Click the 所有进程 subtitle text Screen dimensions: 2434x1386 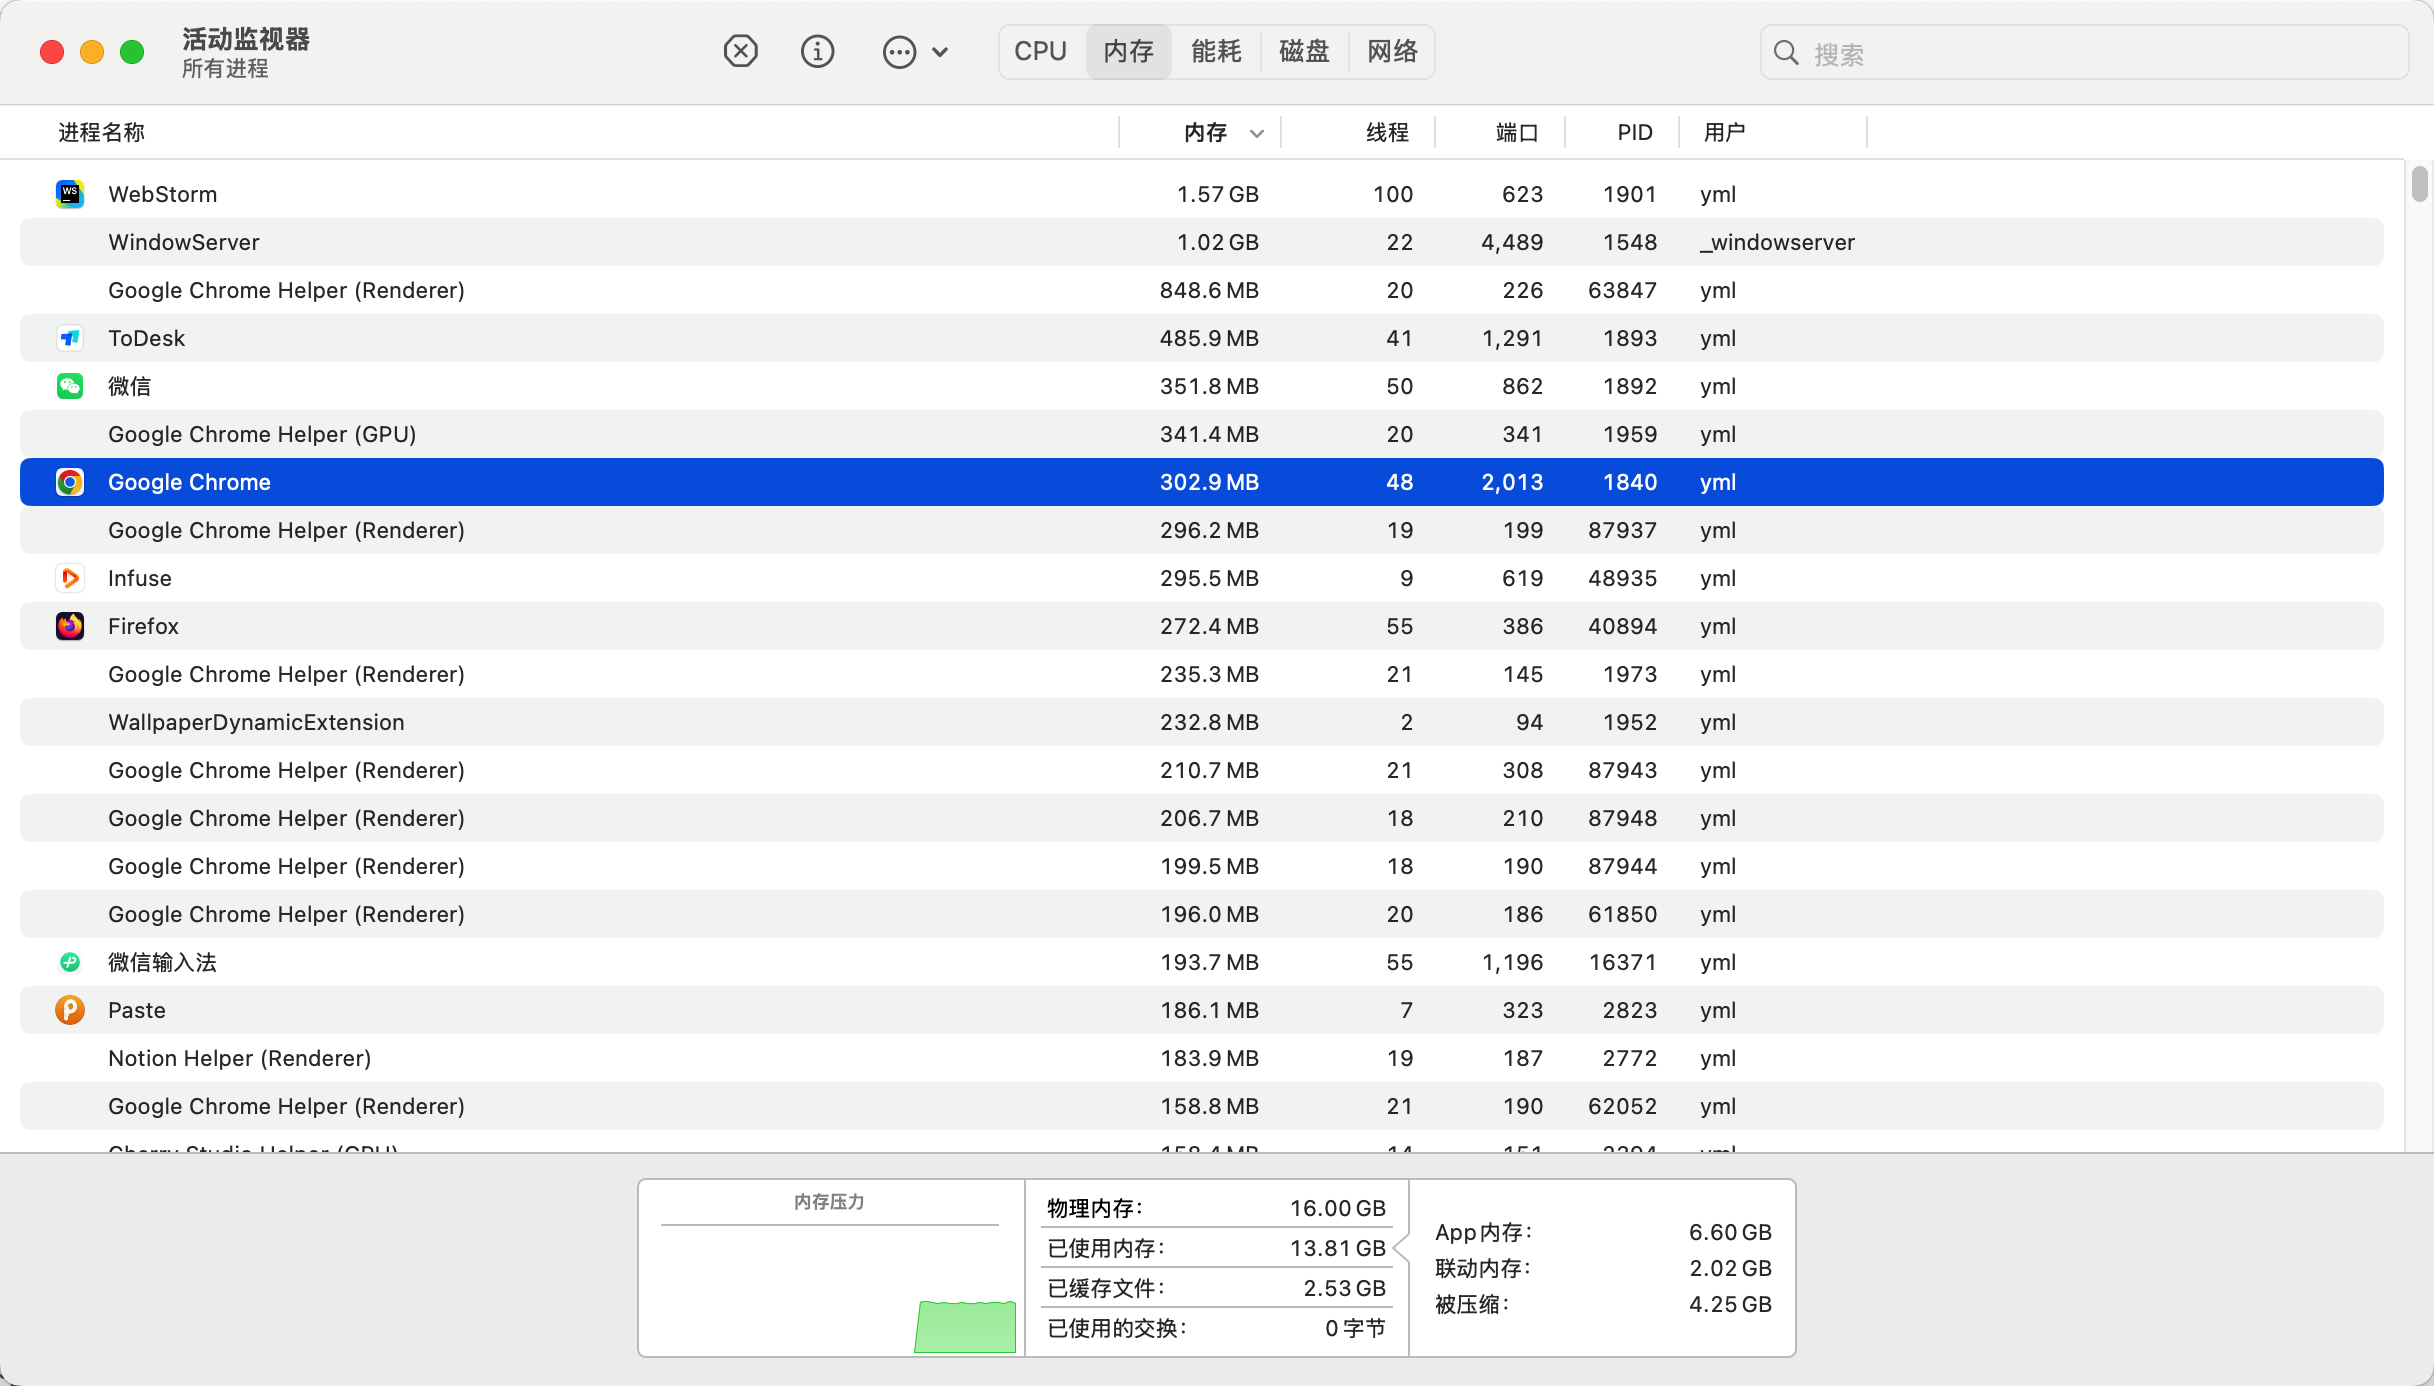[225, 68]
